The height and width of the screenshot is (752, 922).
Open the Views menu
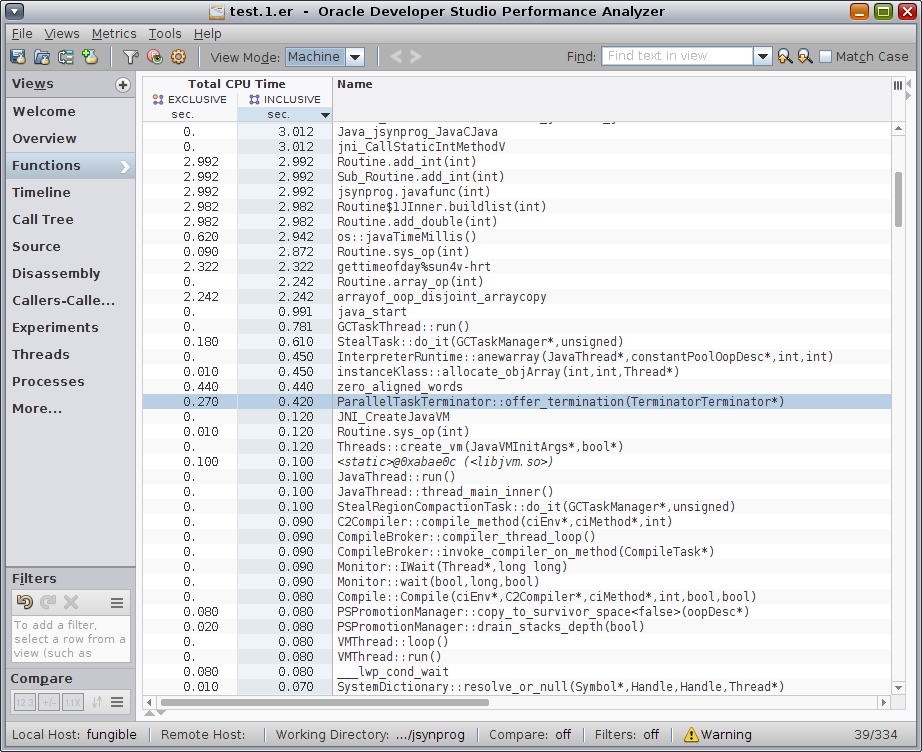point(62,34)
